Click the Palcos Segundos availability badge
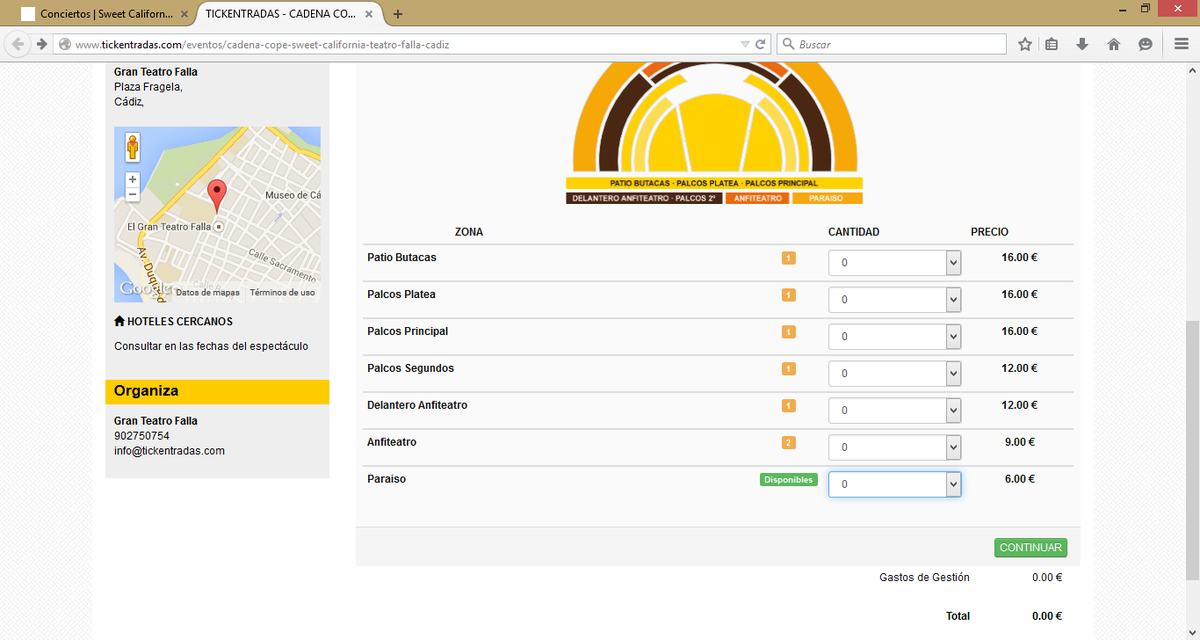This screenshot has height=640, width=1200. 788,369
